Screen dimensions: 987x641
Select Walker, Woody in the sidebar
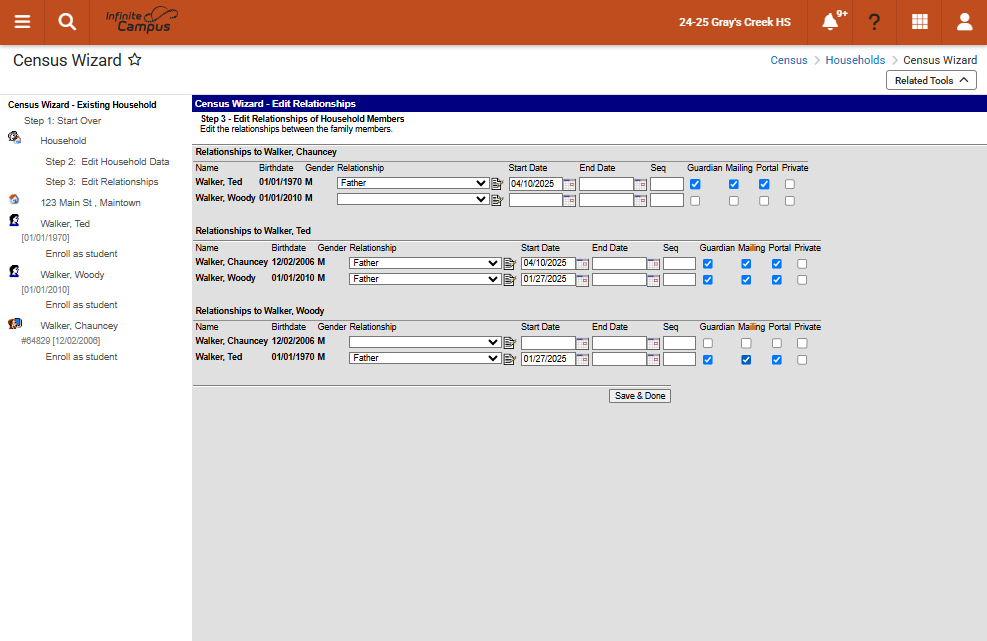(72, 275)
